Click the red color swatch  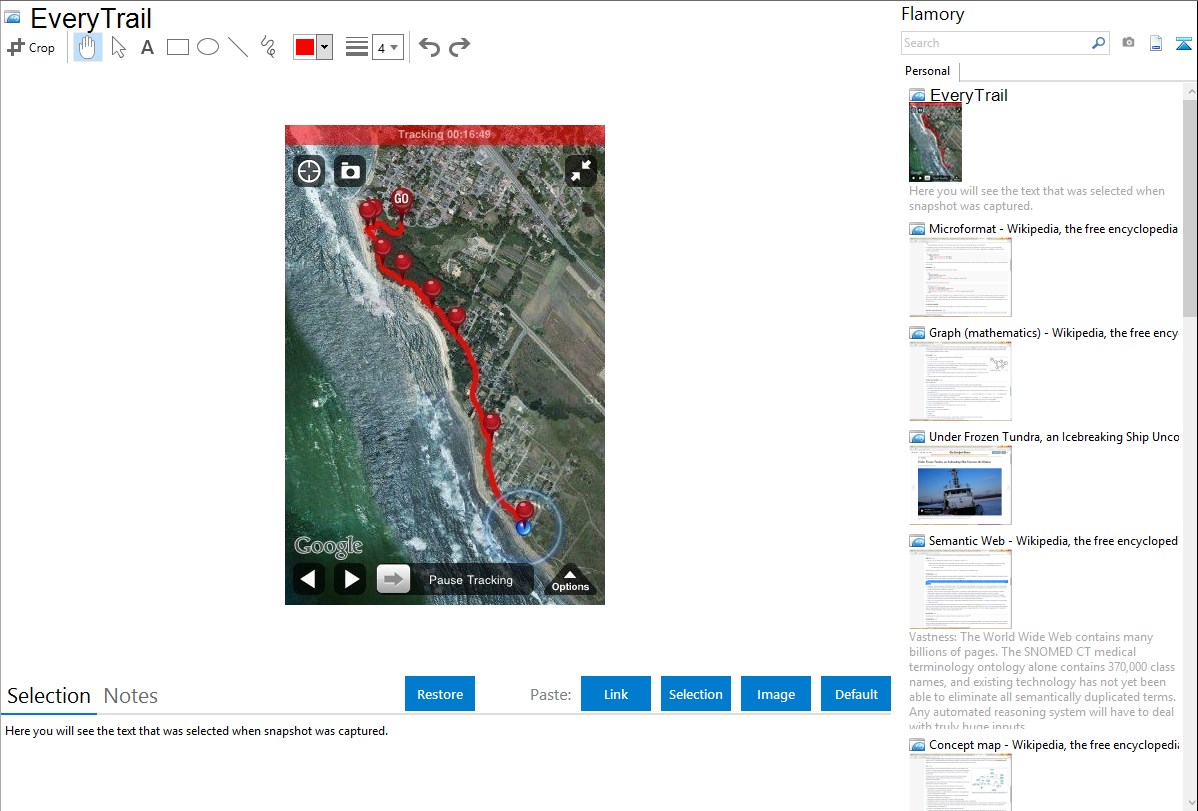pyautogui.click(x=305, y=47)
